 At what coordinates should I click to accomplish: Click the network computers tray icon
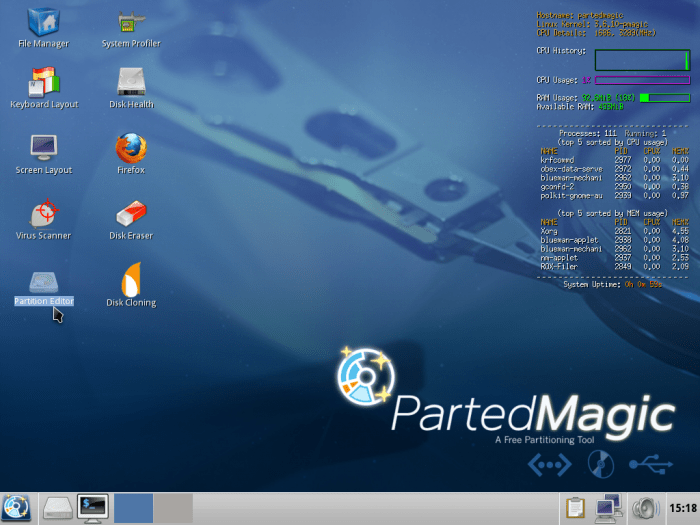[x=609, y=508]
